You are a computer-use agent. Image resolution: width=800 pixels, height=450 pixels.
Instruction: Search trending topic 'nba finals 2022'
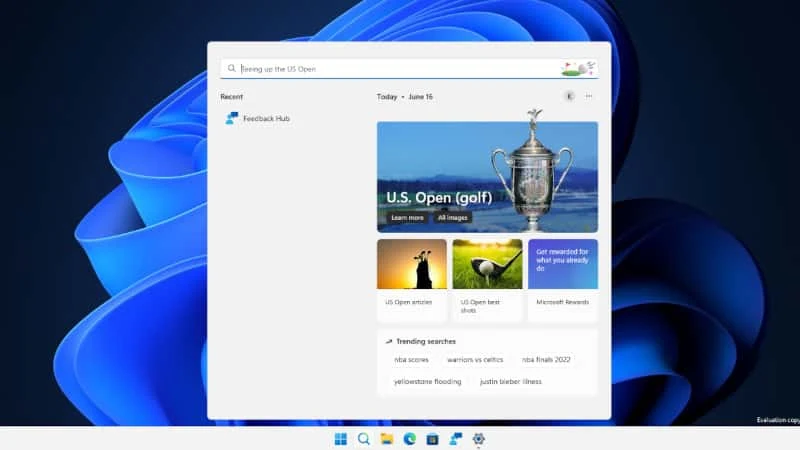[x=546, y=360]
